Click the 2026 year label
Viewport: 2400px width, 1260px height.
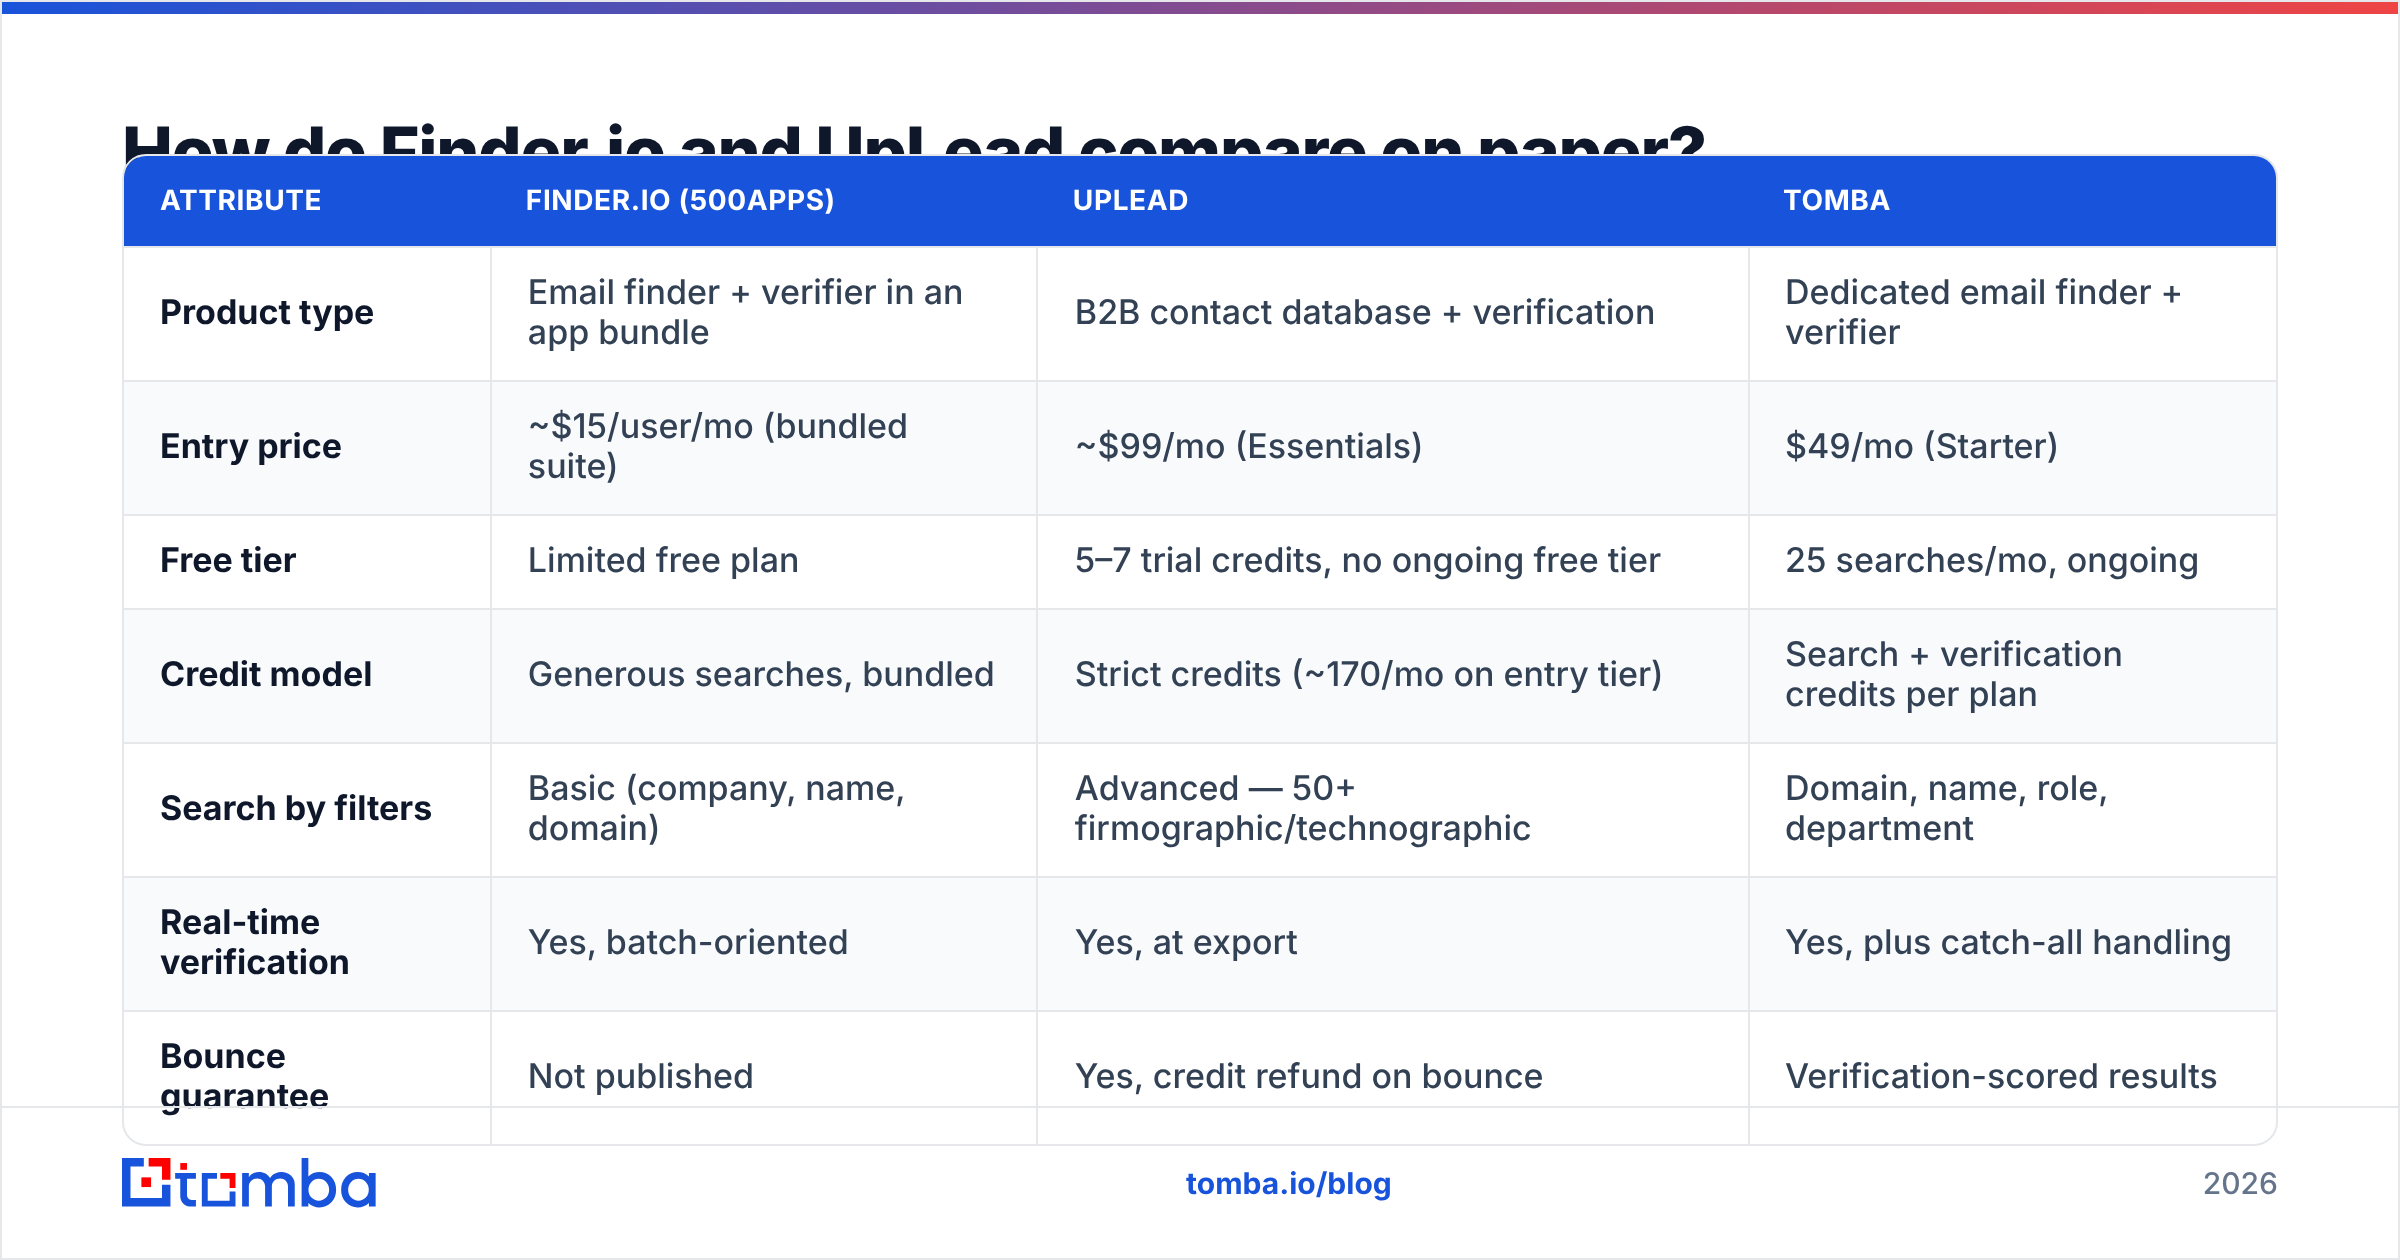point(2240,1184)
